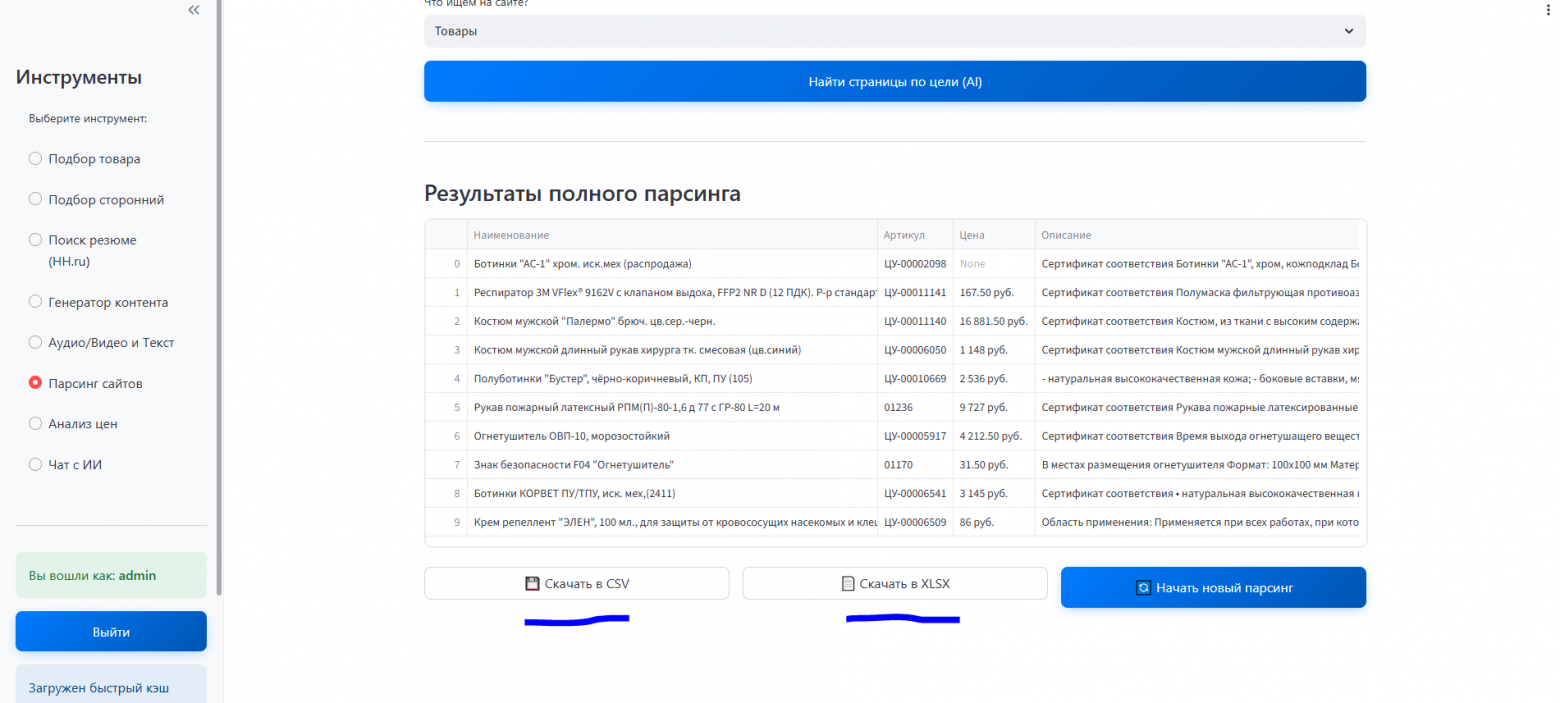The height and width of the screenshot is (703, 1560).
Task: Select the 'Подбор товара' radio option
Action: pos(35,158)
